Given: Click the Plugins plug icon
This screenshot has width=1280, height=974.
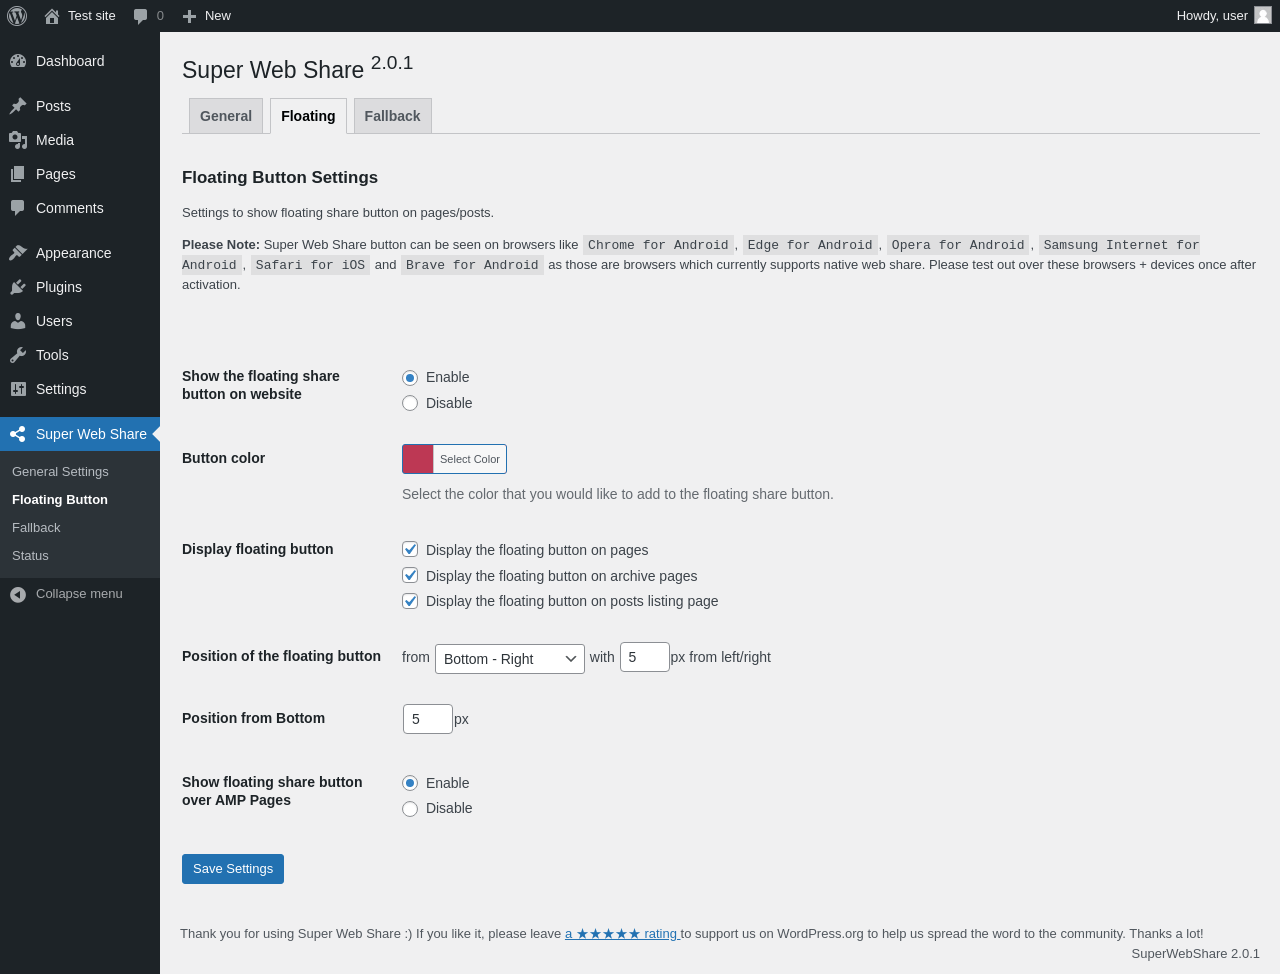Looking at the screenshot, I should [18, 287].
